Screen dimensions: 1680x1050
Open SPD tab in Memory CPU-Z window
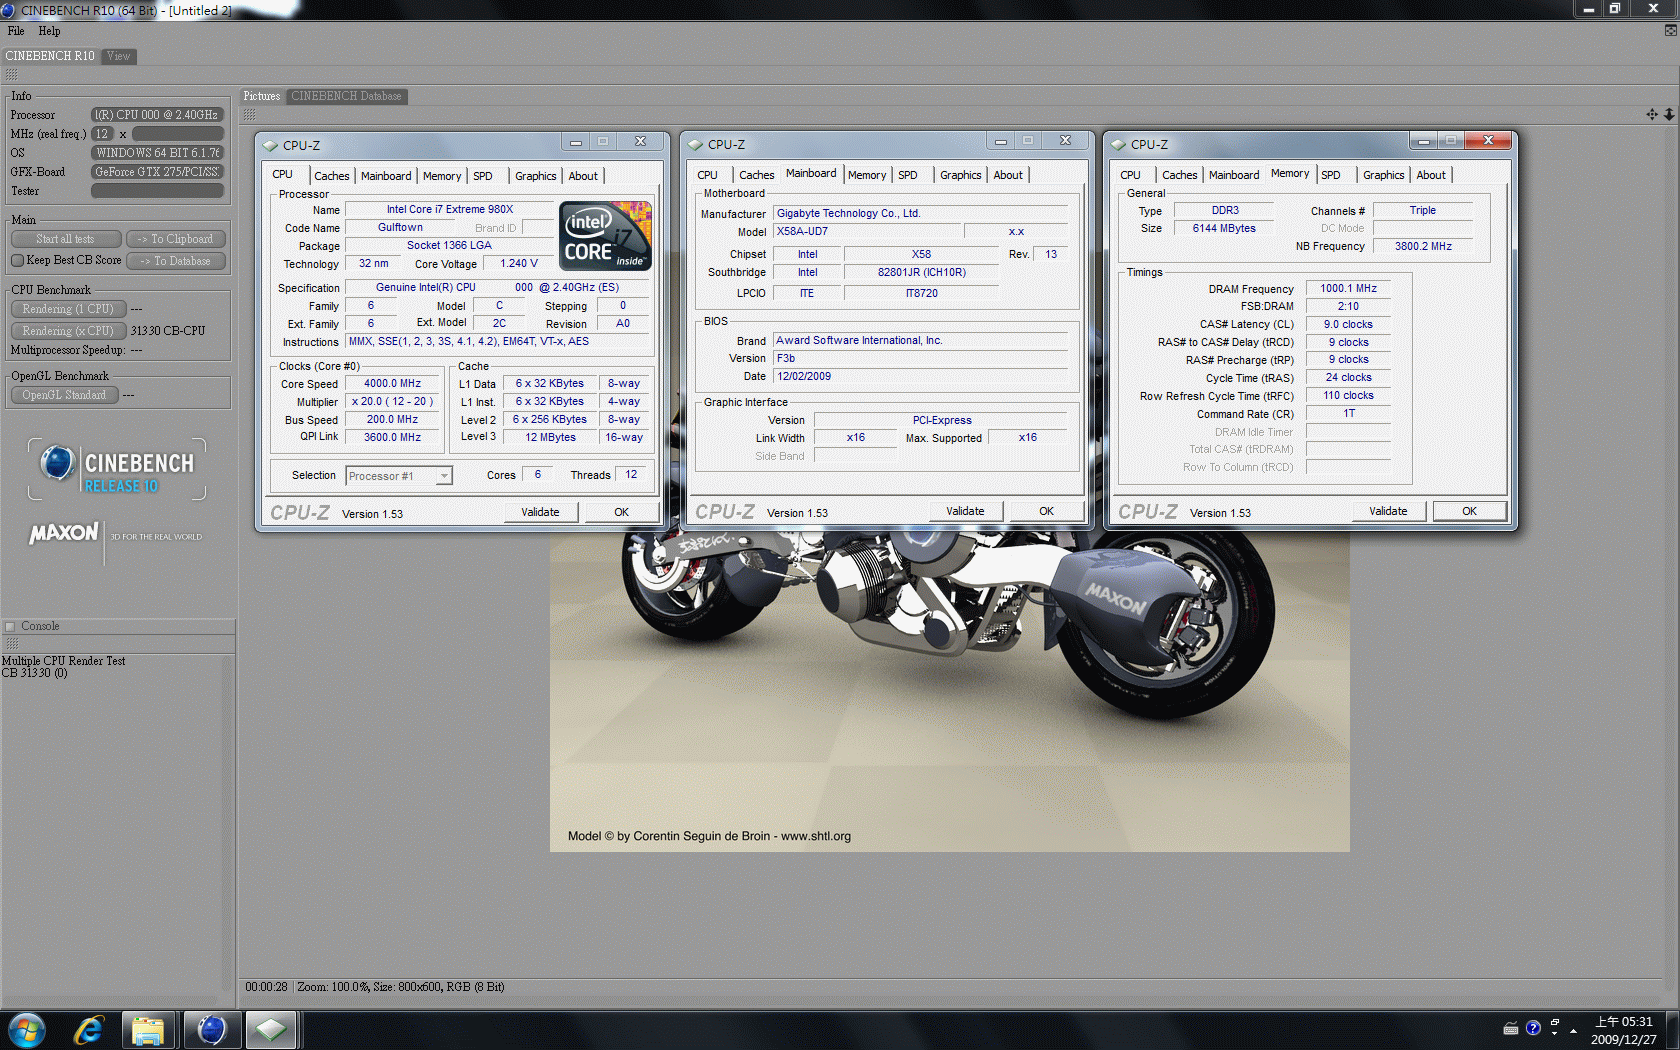coord(1331,175)
